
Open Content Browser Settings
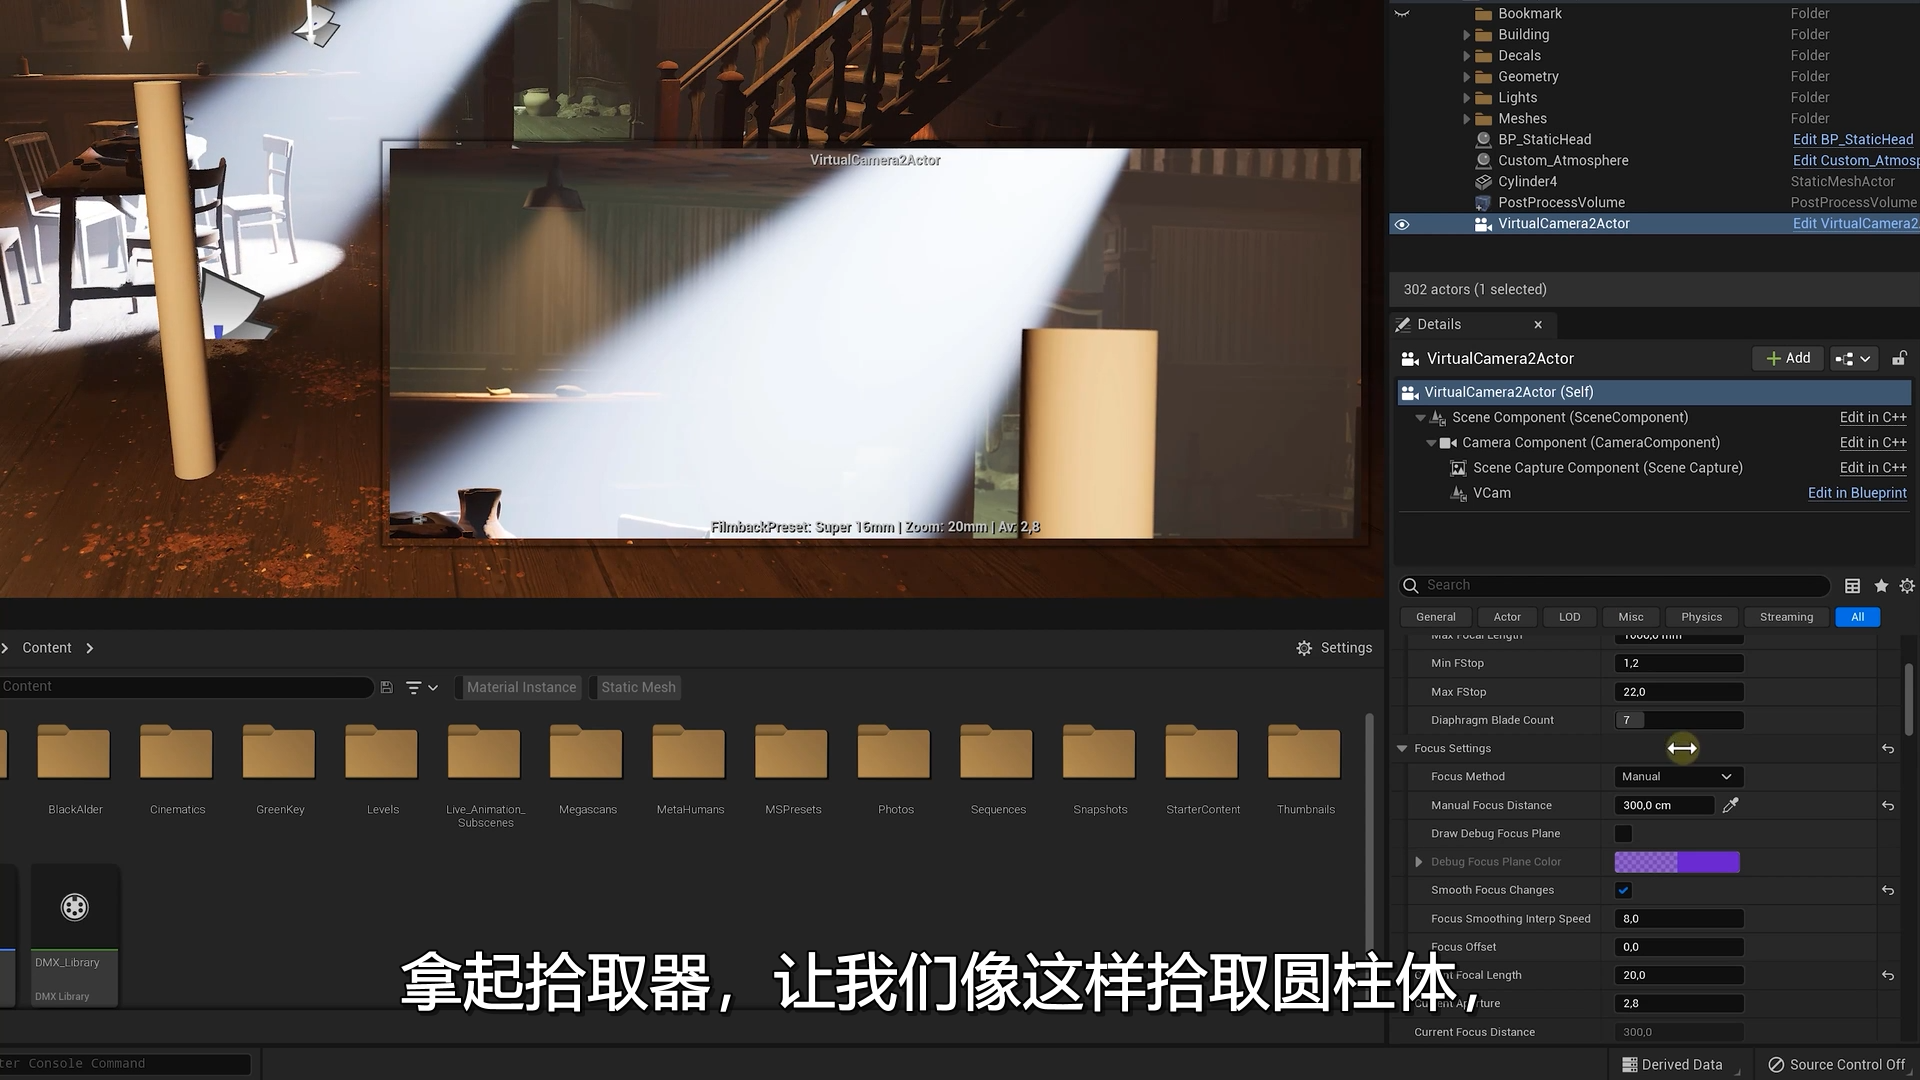pos(1334,648)
